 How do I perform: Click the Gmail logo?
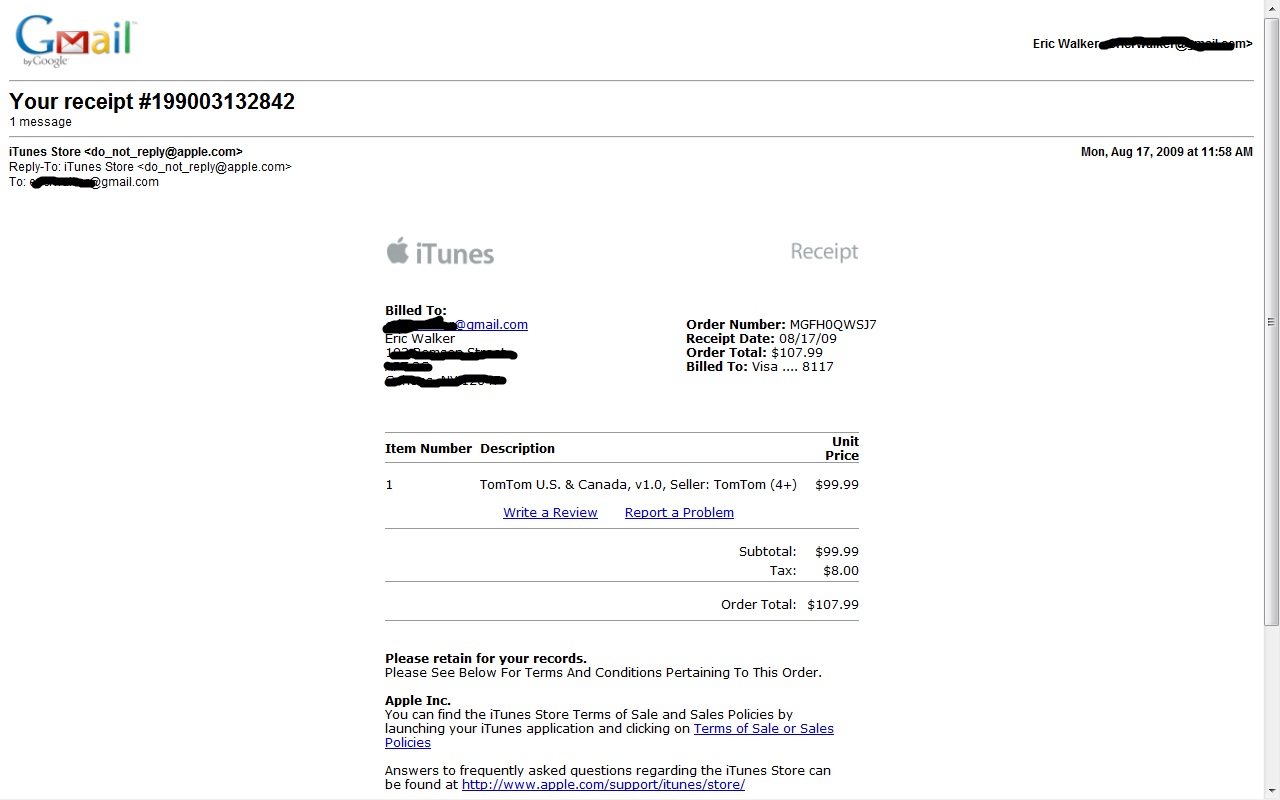coord(75,41)
